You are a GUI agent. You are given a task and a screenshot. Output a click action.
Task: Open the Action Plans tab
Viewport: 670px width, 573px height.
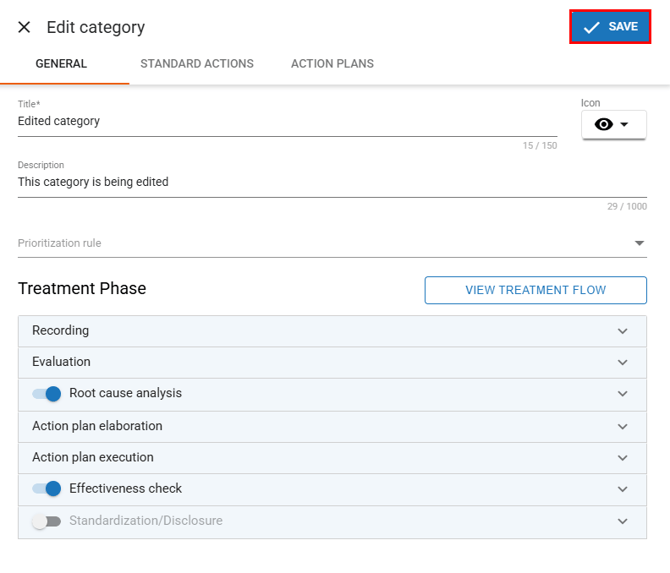point(332,64)
